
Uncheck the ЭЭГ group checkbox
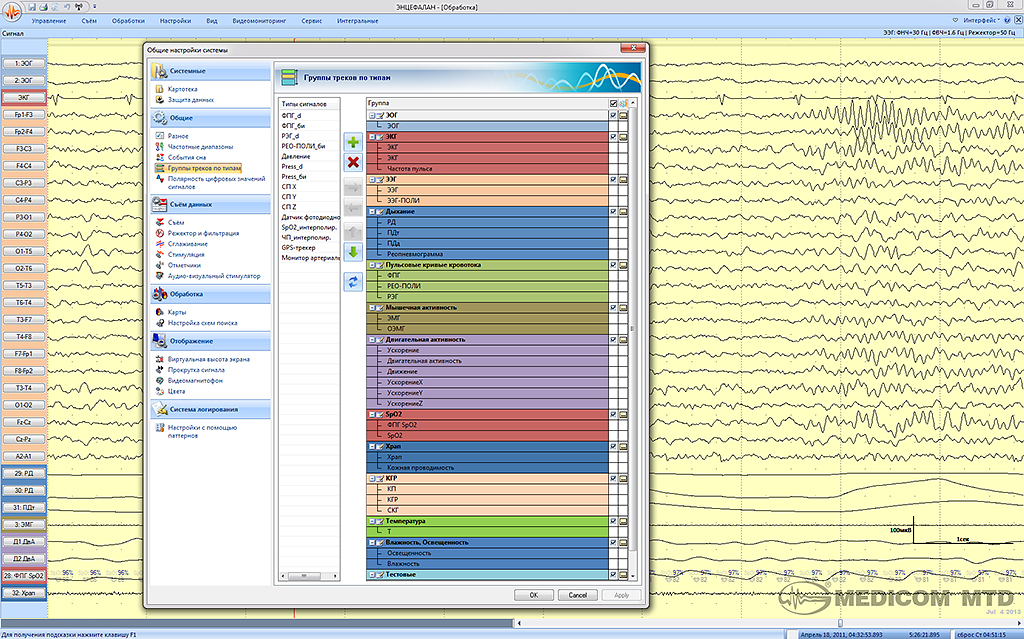[x=613, y=180]
